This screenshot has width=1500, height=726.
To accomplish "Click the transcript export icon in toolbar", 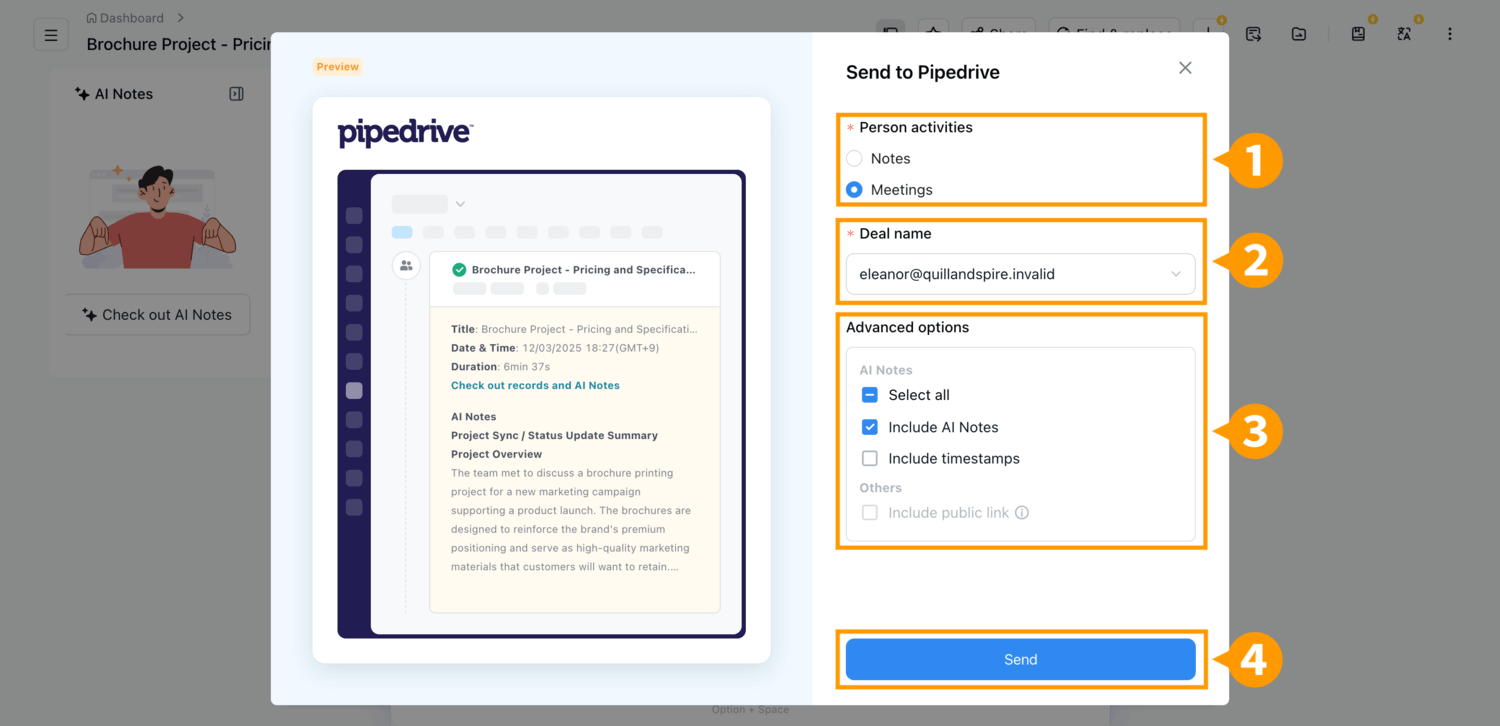I will point(1253,34).
